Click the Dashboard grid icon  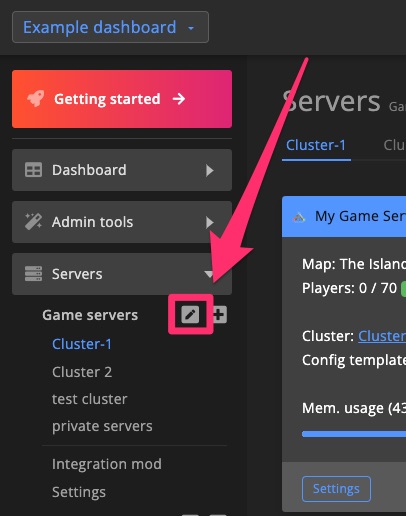coord(33,170)
